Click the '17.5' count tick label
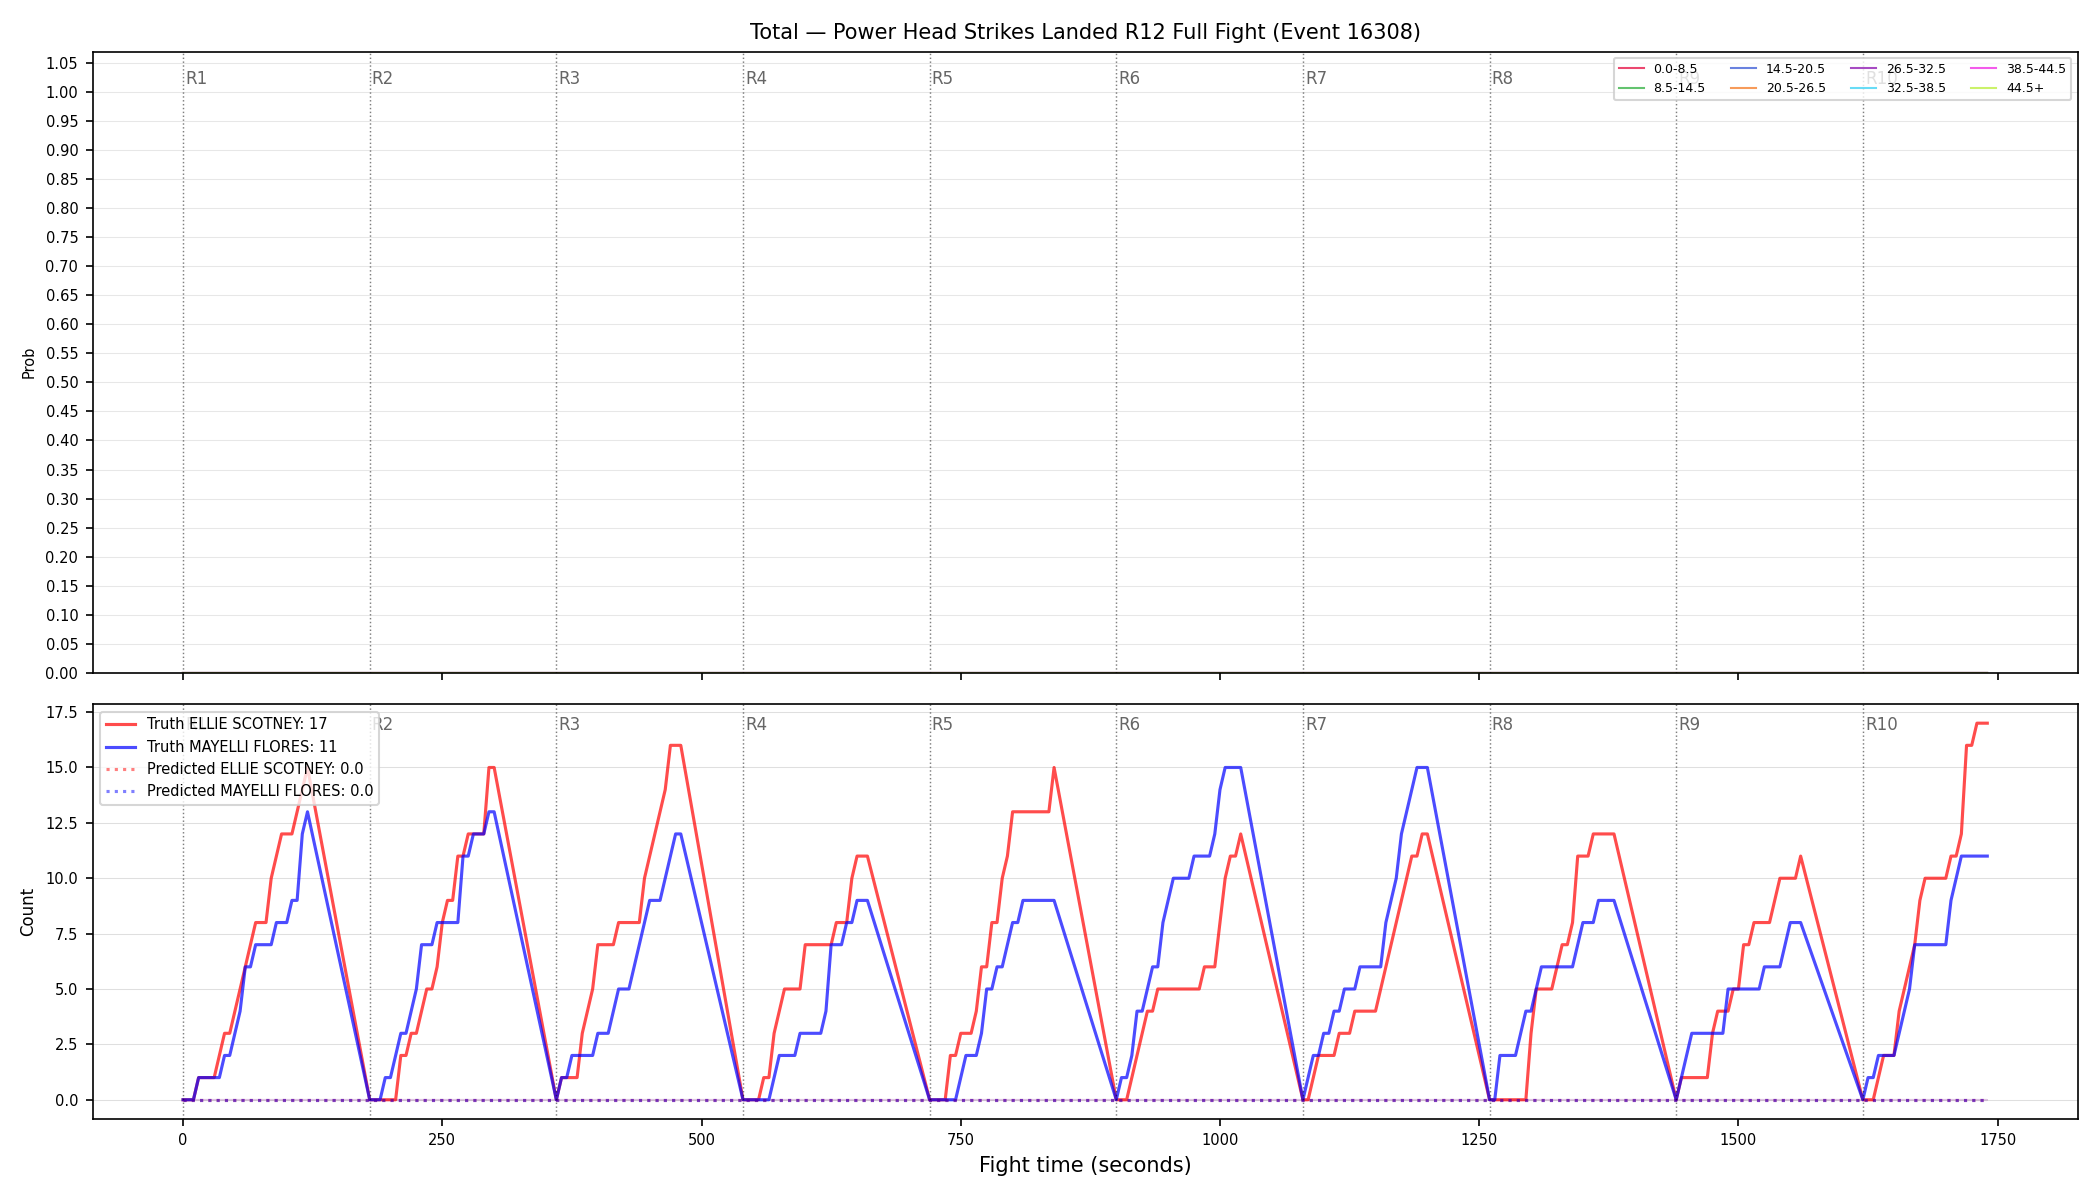 62,712
